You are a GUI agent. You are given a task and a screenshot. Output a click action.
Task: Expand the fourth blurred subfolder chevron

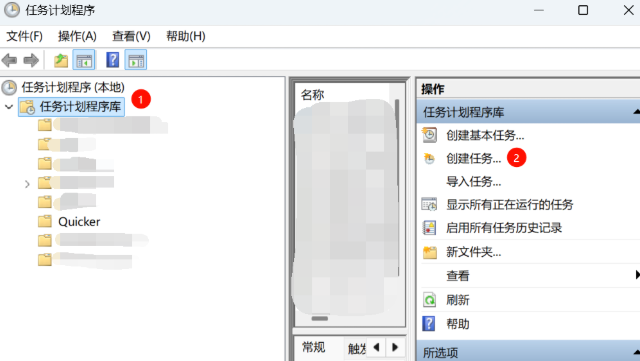point(27,184)
